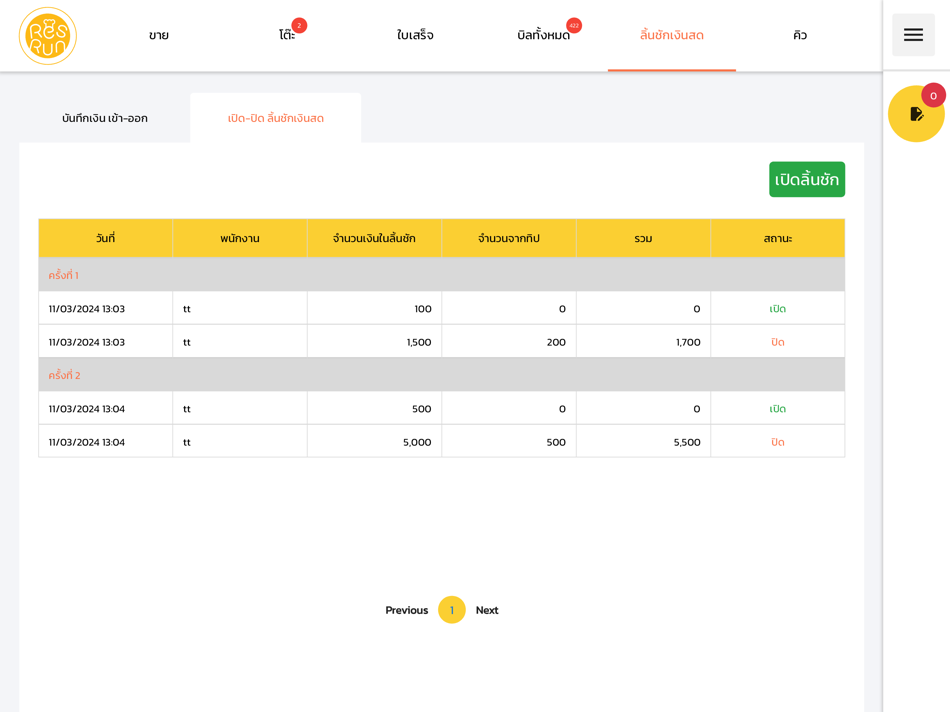Click the ResRun logo

pyautogui.click(x=48, y=36)
